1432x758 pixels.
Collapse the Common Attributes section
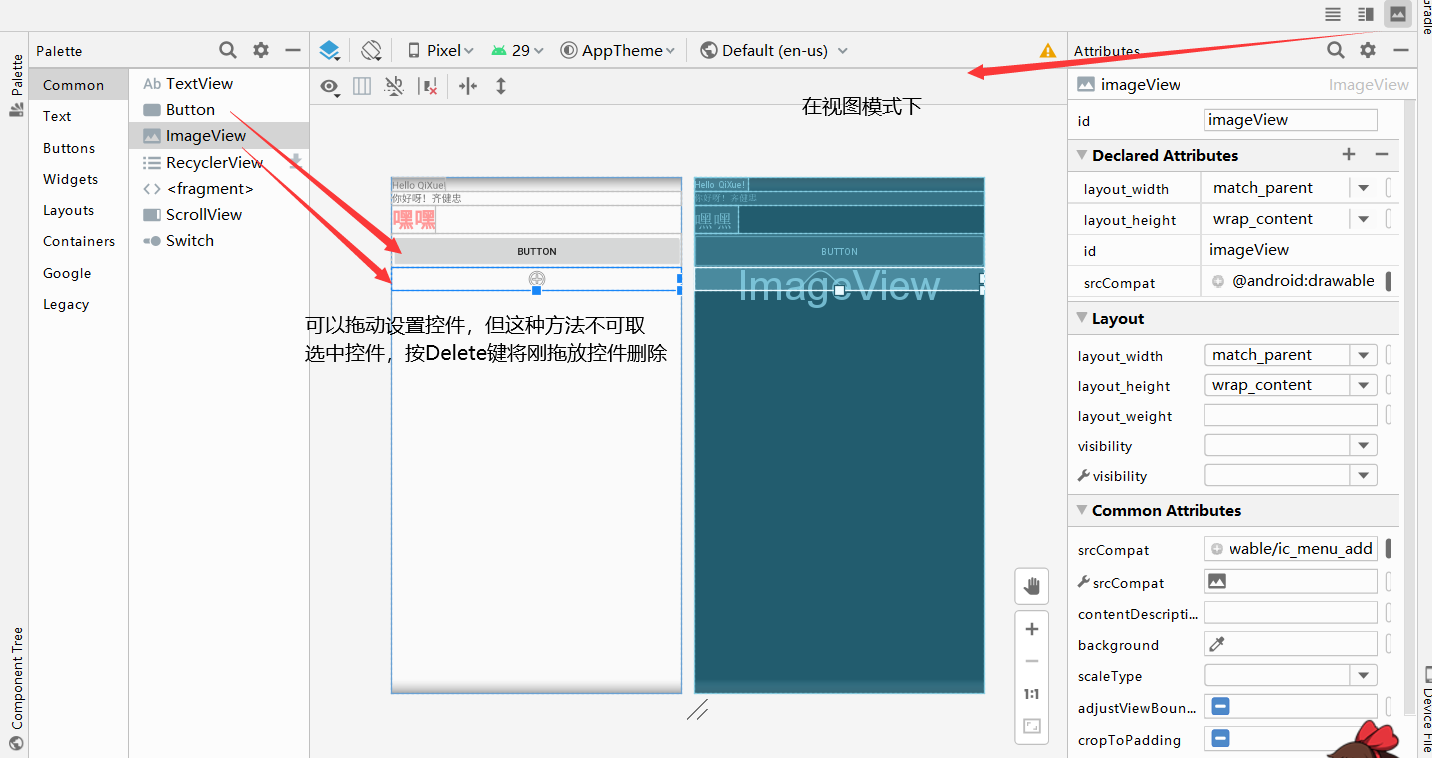[x=1081, y=510]
